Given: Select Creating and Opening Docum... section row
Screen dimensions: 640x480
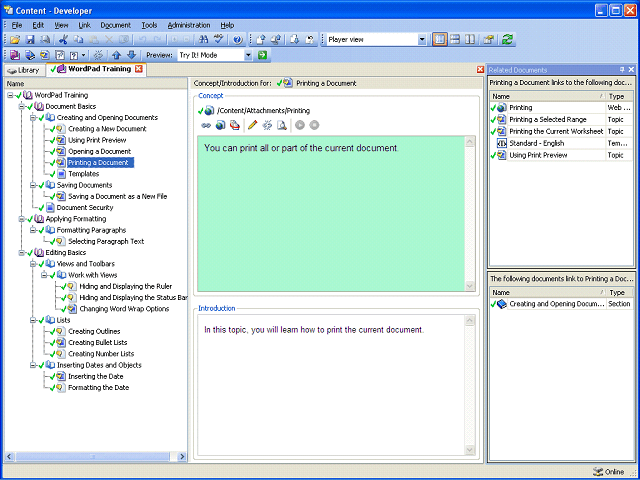Looking at the screenshot, I should pyautogui.click(x=561, y=304).
